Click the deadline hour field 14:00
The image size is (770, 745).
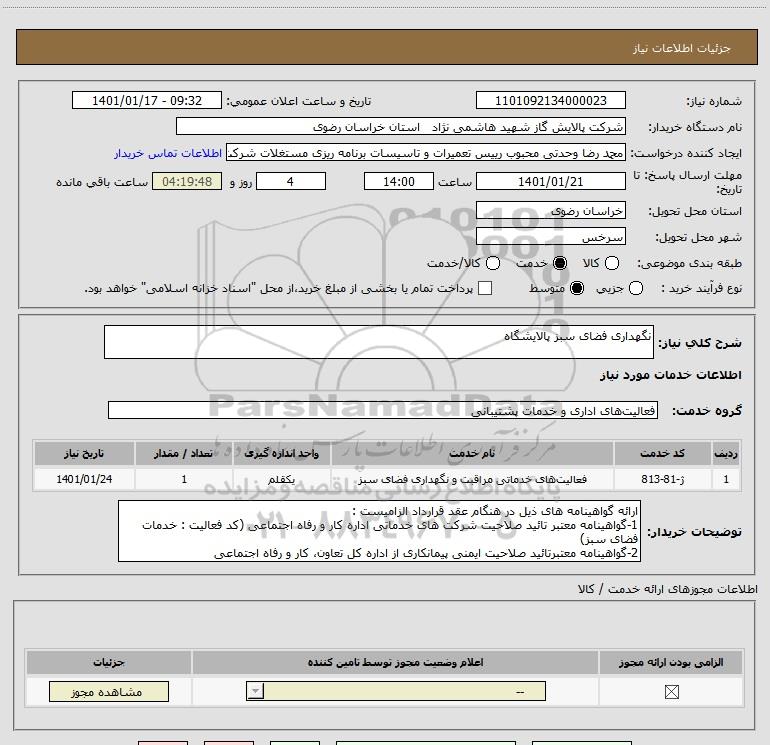(399, 181)
